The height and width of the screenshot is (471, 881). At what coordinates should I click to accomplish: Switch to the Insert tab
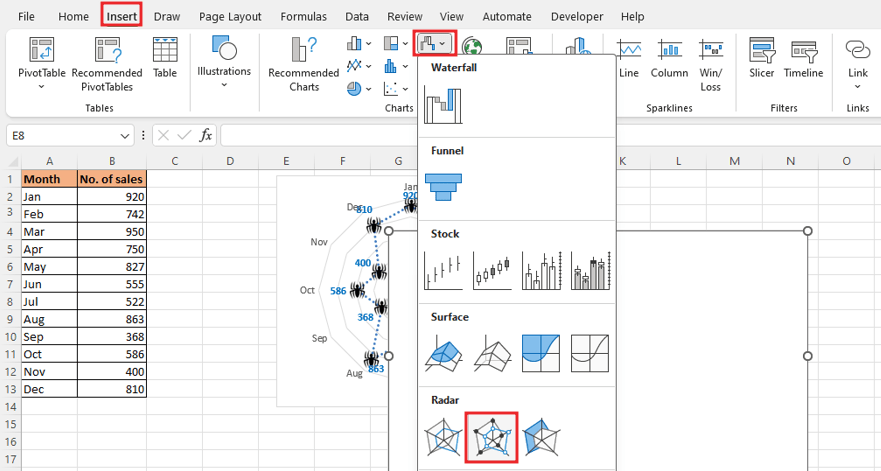(121, 16)
